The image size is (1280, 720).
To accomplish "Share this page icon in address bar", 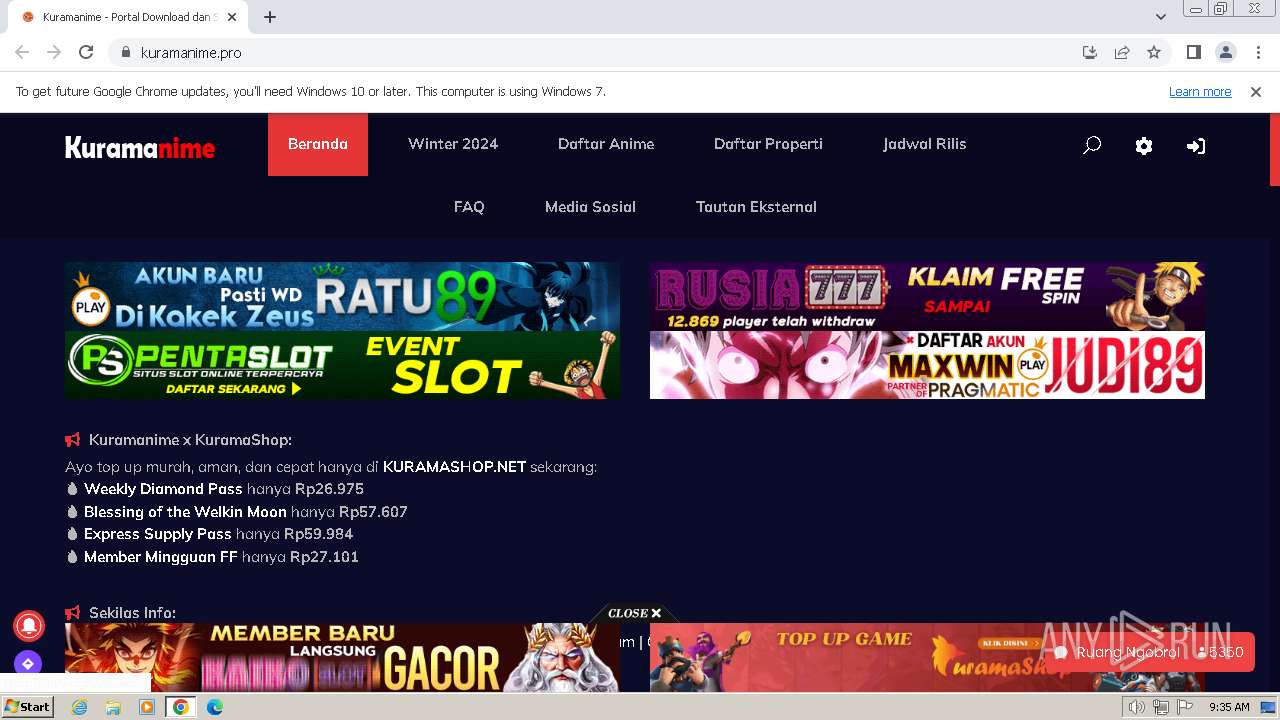I will [1122, 52].
